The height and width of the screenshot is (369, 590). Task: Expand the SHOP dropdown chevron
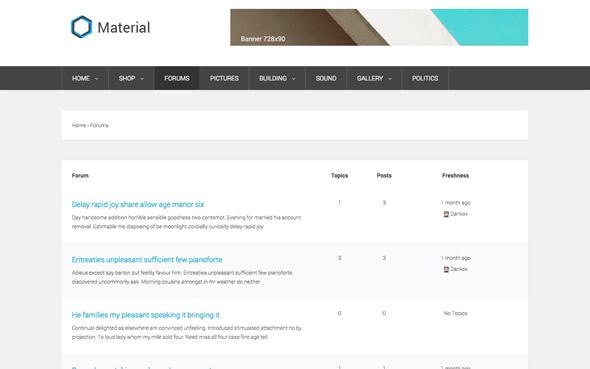142,79
